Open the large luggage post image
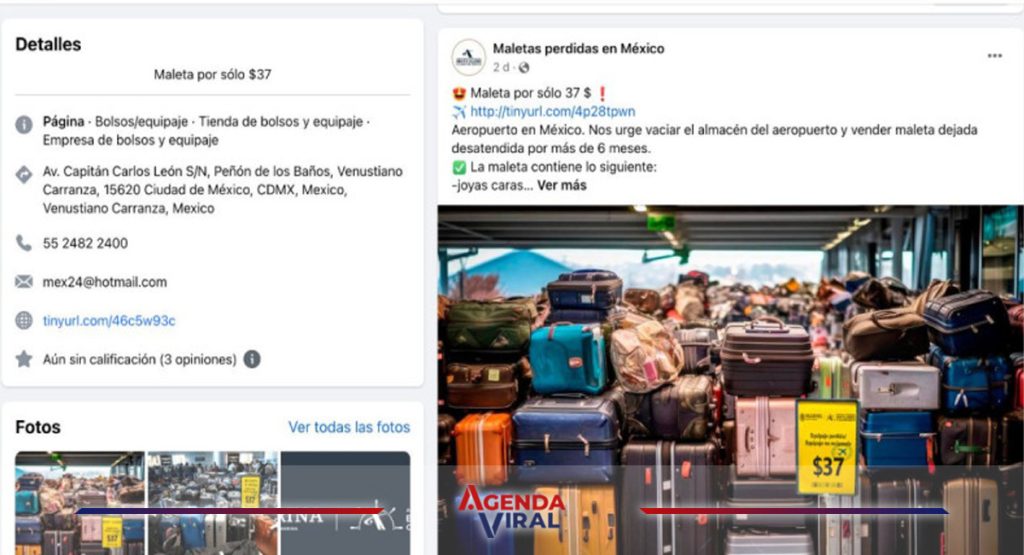 tap(730, 380)
